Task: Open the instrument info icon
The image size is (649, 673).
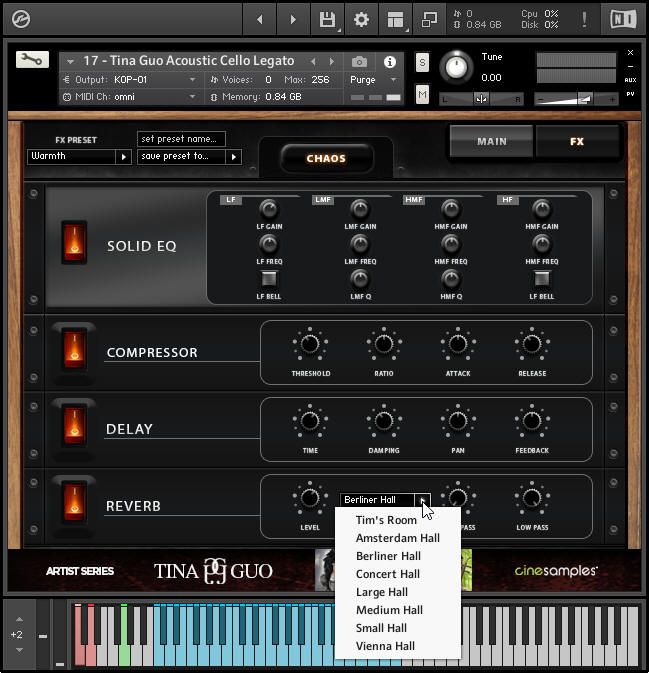Action: 390,62
